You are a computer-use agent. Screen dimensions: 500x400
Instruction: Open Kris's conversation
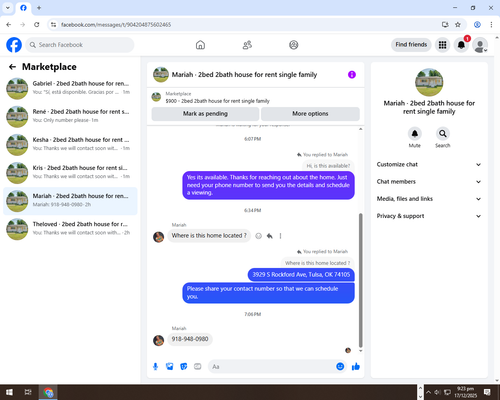(70, 173)
